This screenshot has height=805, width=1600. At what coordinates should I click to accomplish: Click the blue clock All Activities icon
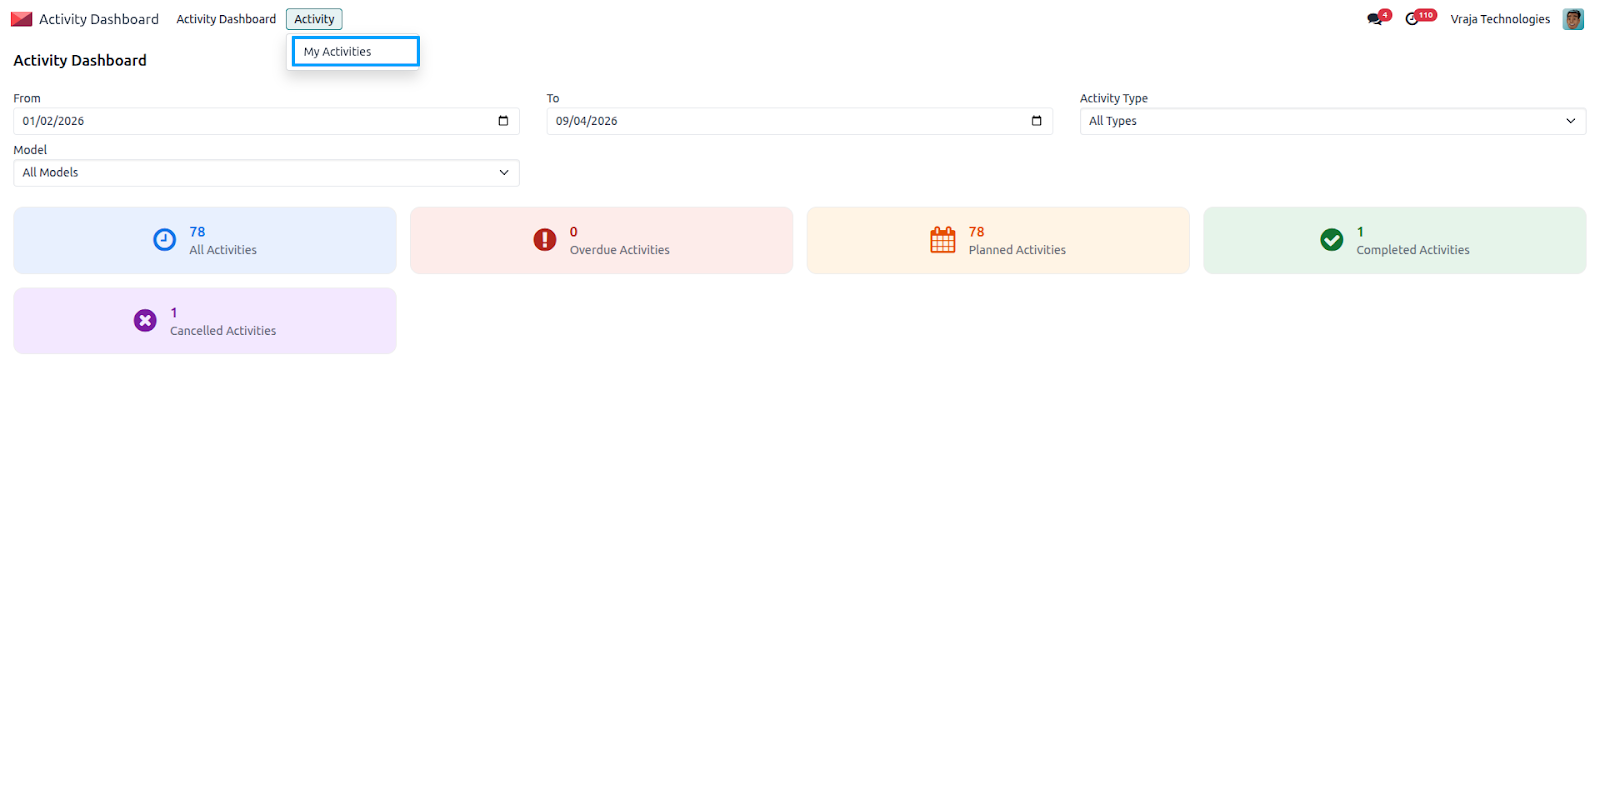coord(164,240)
